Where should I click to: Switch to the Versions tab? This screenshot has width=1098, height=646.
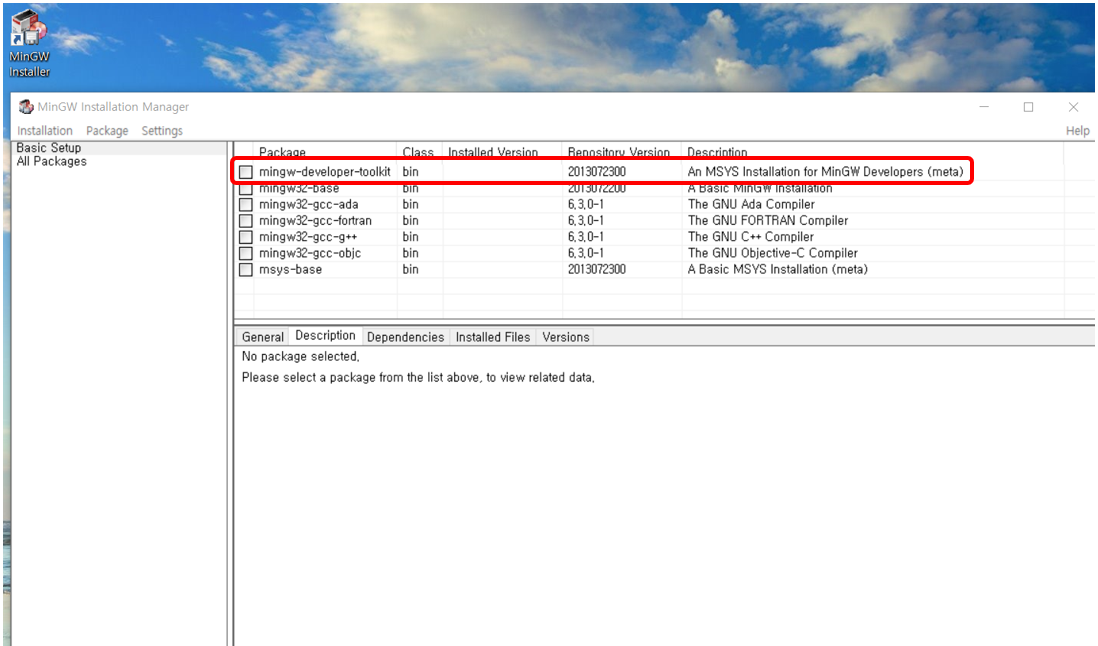(566, 337)
